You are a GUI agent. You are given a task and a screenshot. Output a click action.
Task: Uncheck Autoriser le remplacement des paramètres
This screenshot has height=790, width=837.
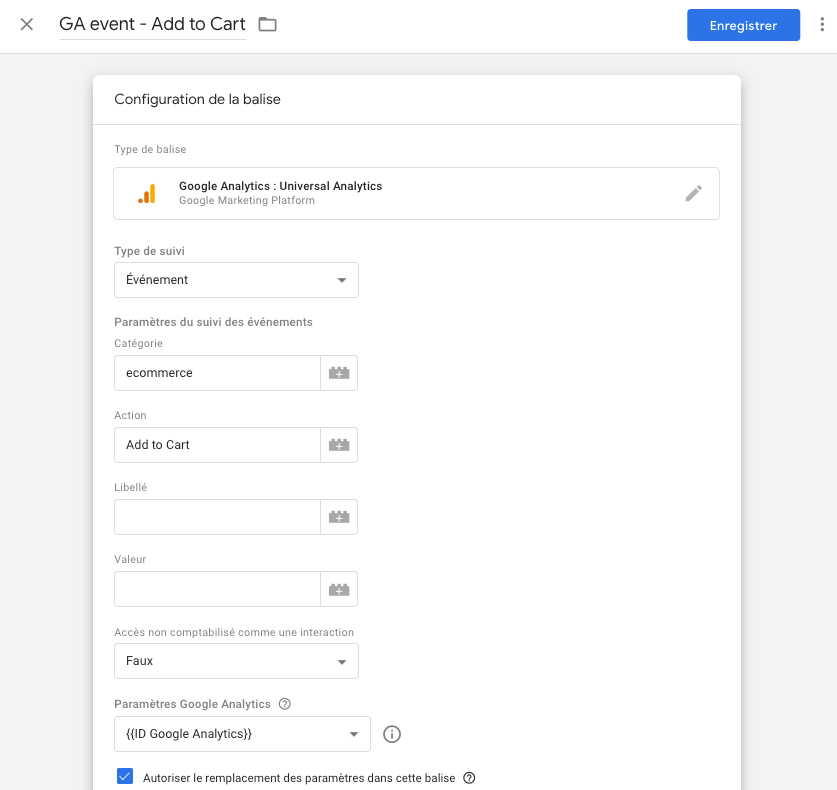125,777
